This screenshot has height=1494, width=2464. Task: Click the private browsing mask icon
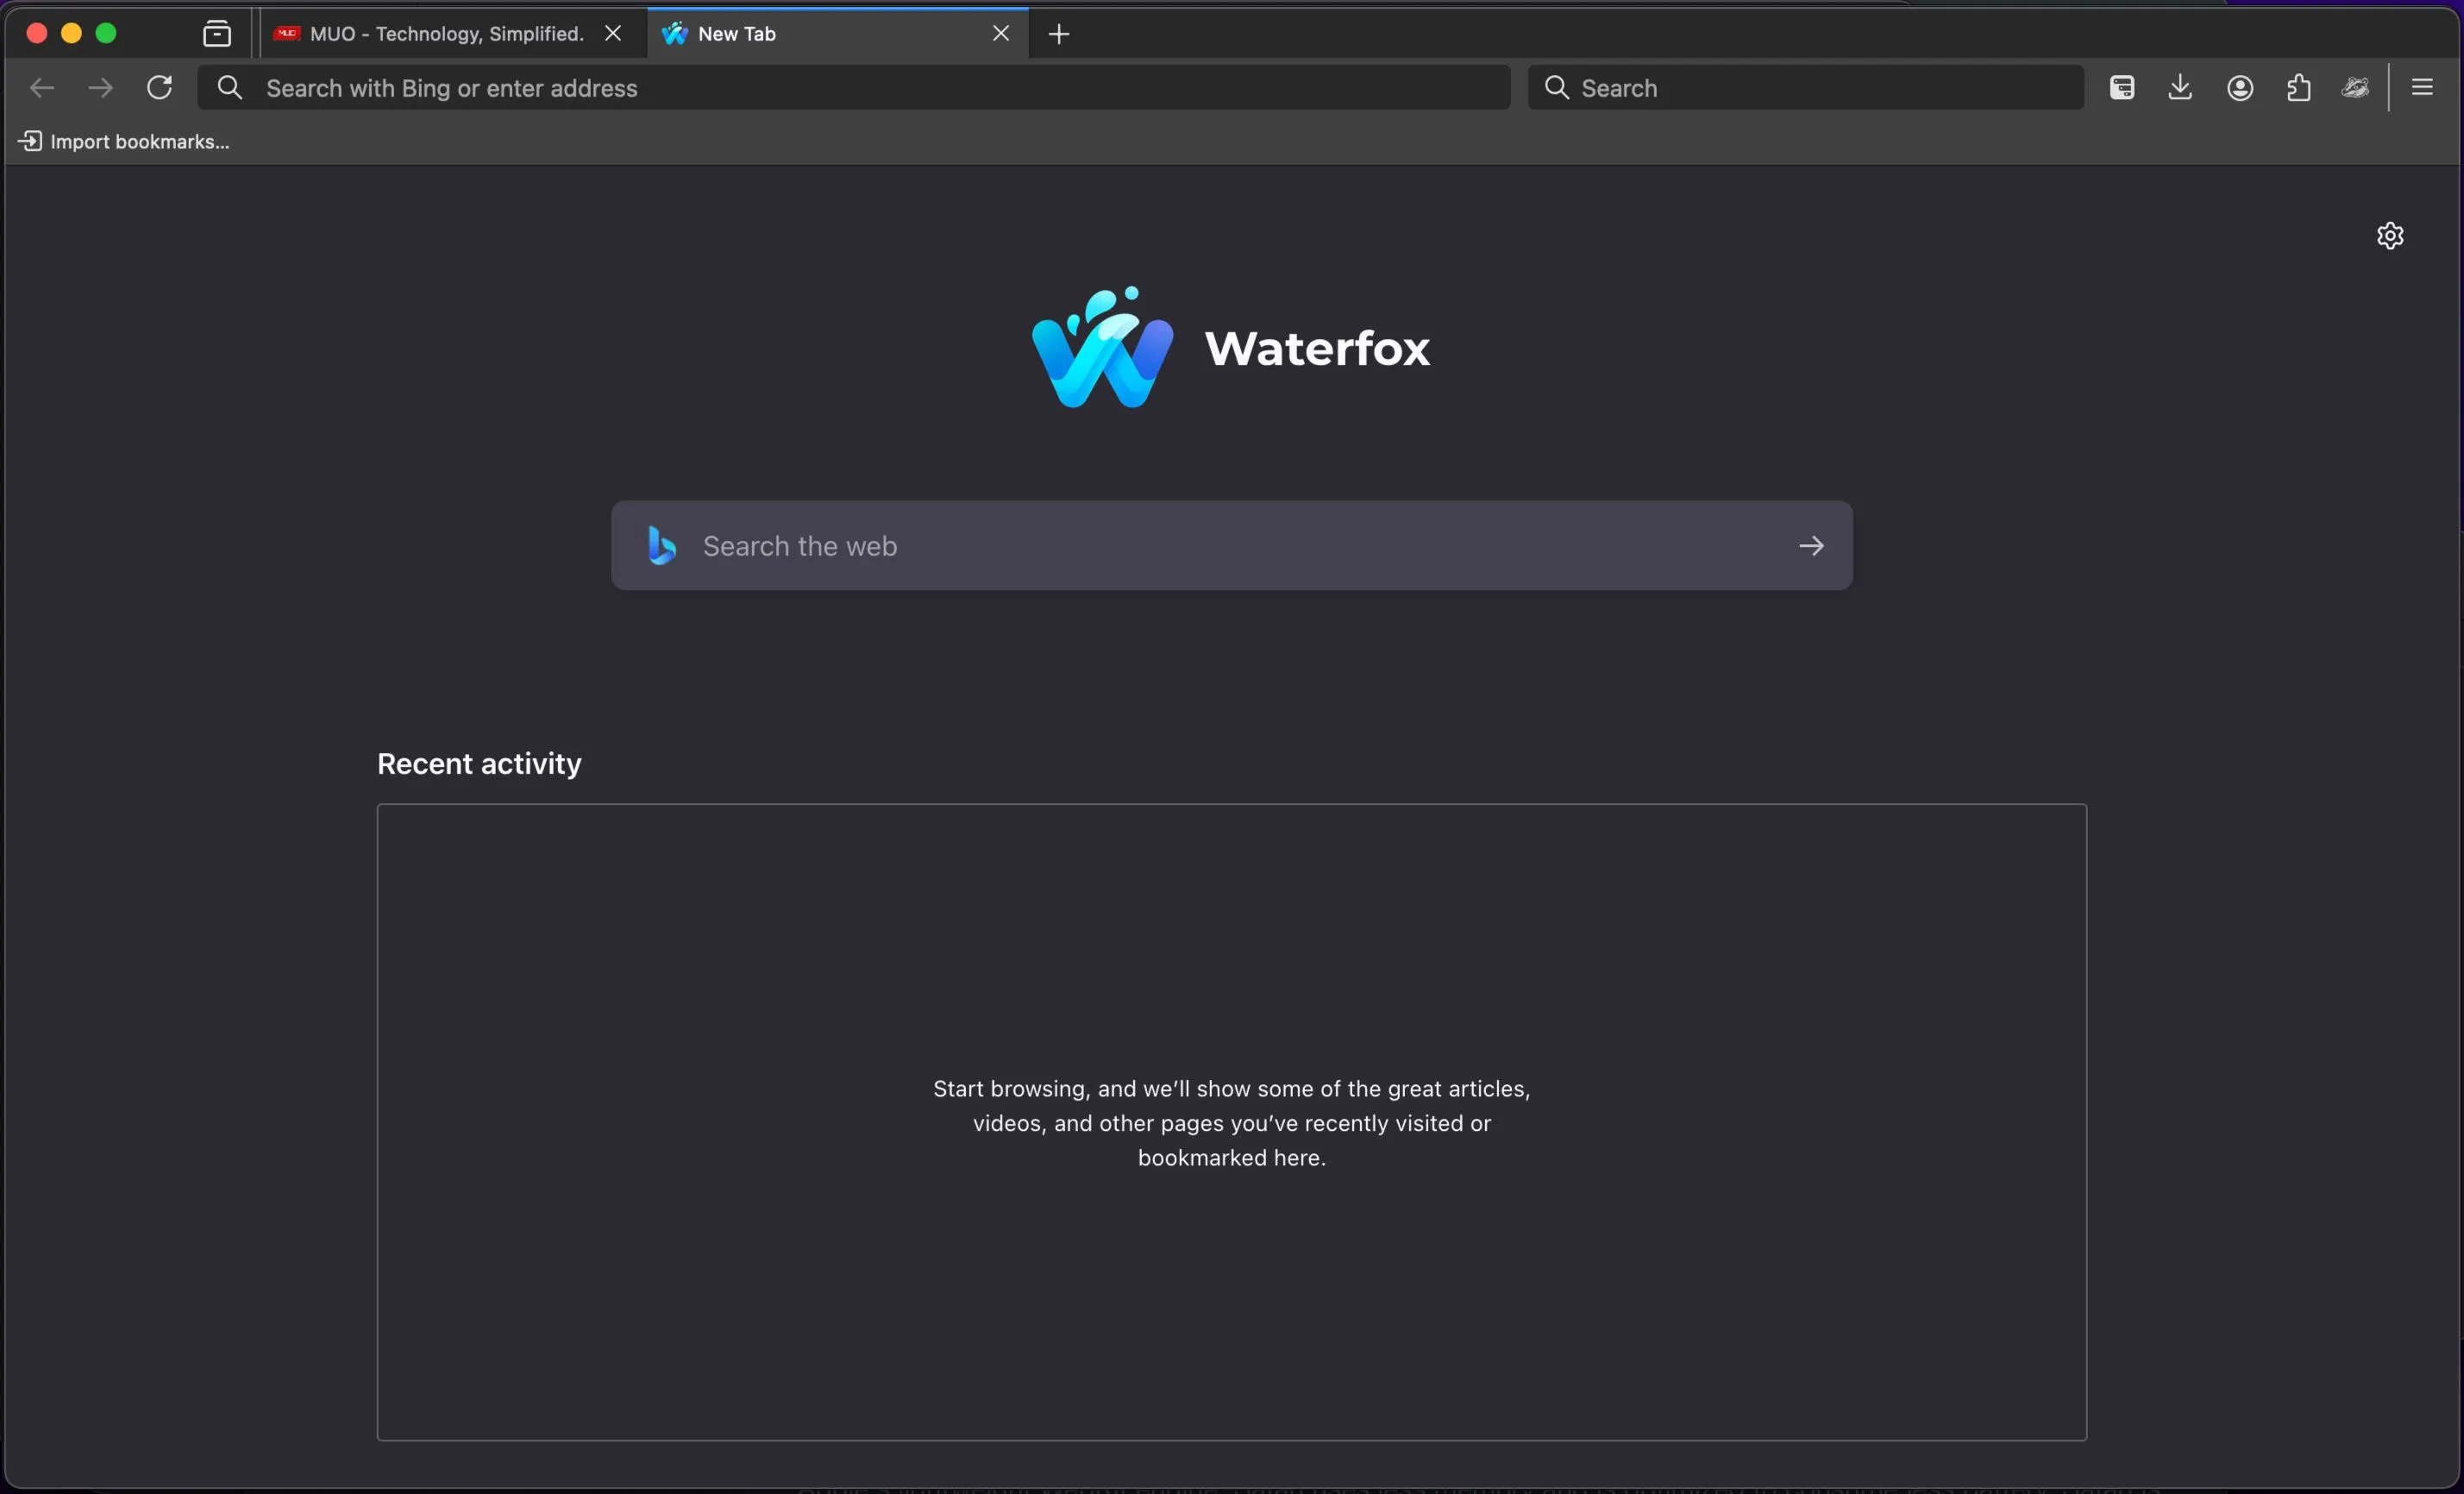(2356, 88)
